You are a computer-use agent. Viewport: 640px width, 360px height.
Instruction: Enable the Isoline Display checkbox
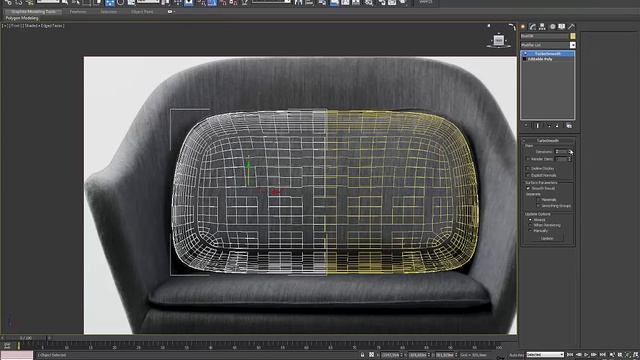pyautogui.click(x=528, y=169)
